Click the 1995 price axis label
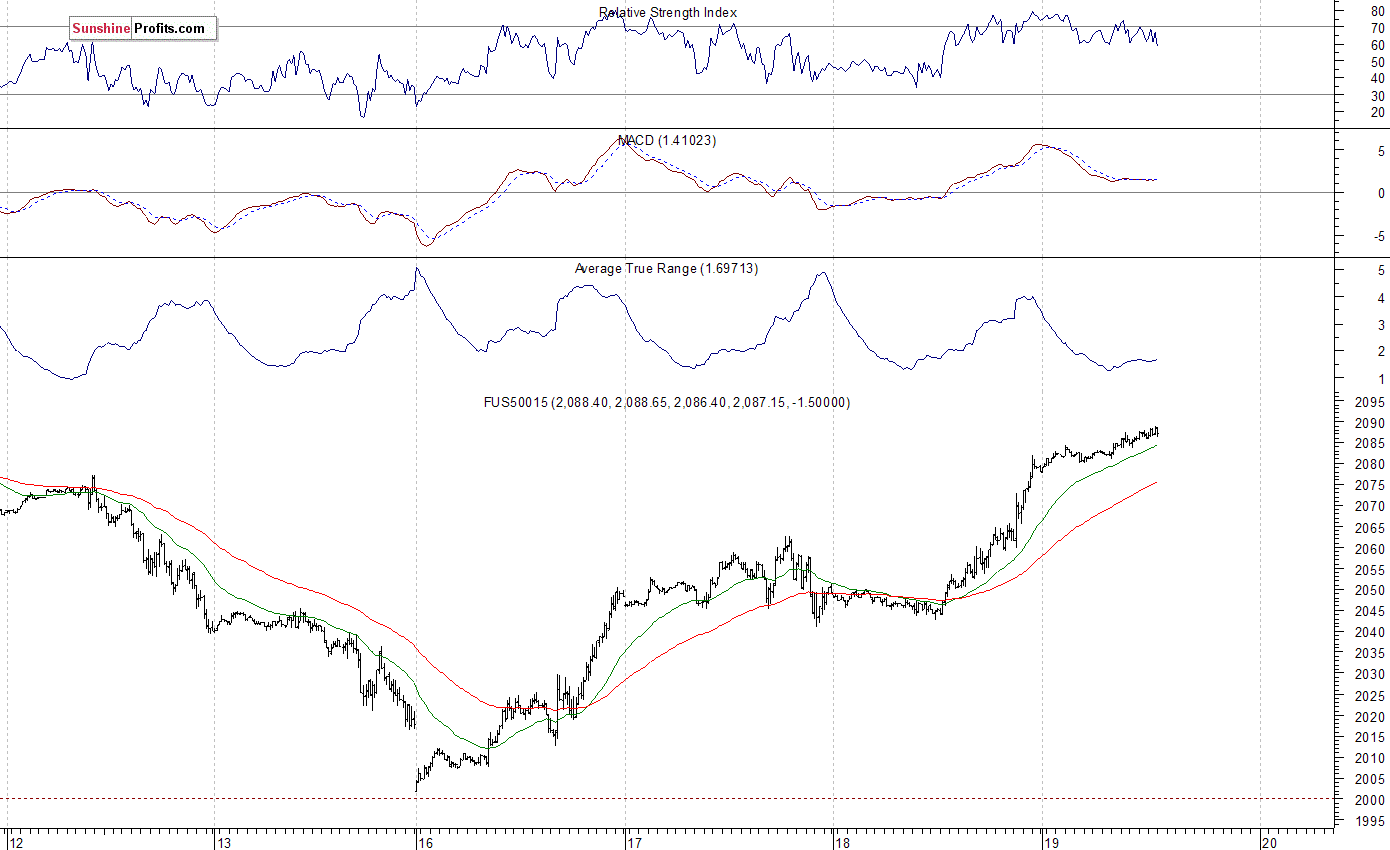 coord(1369,822)
